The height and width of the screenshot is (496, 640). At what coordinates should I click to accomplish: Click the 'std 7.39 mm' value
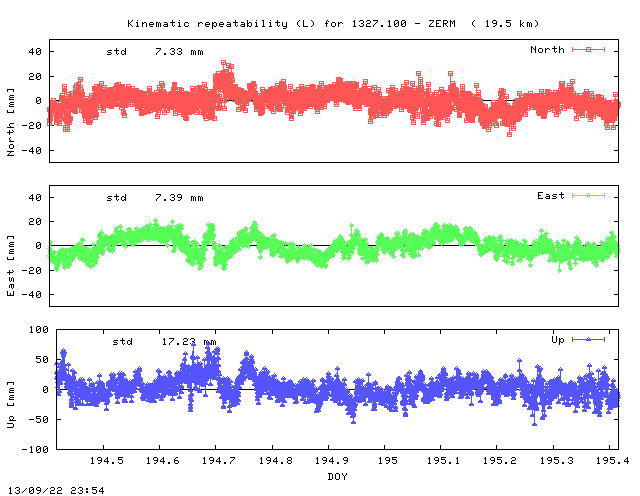[155, 198]
